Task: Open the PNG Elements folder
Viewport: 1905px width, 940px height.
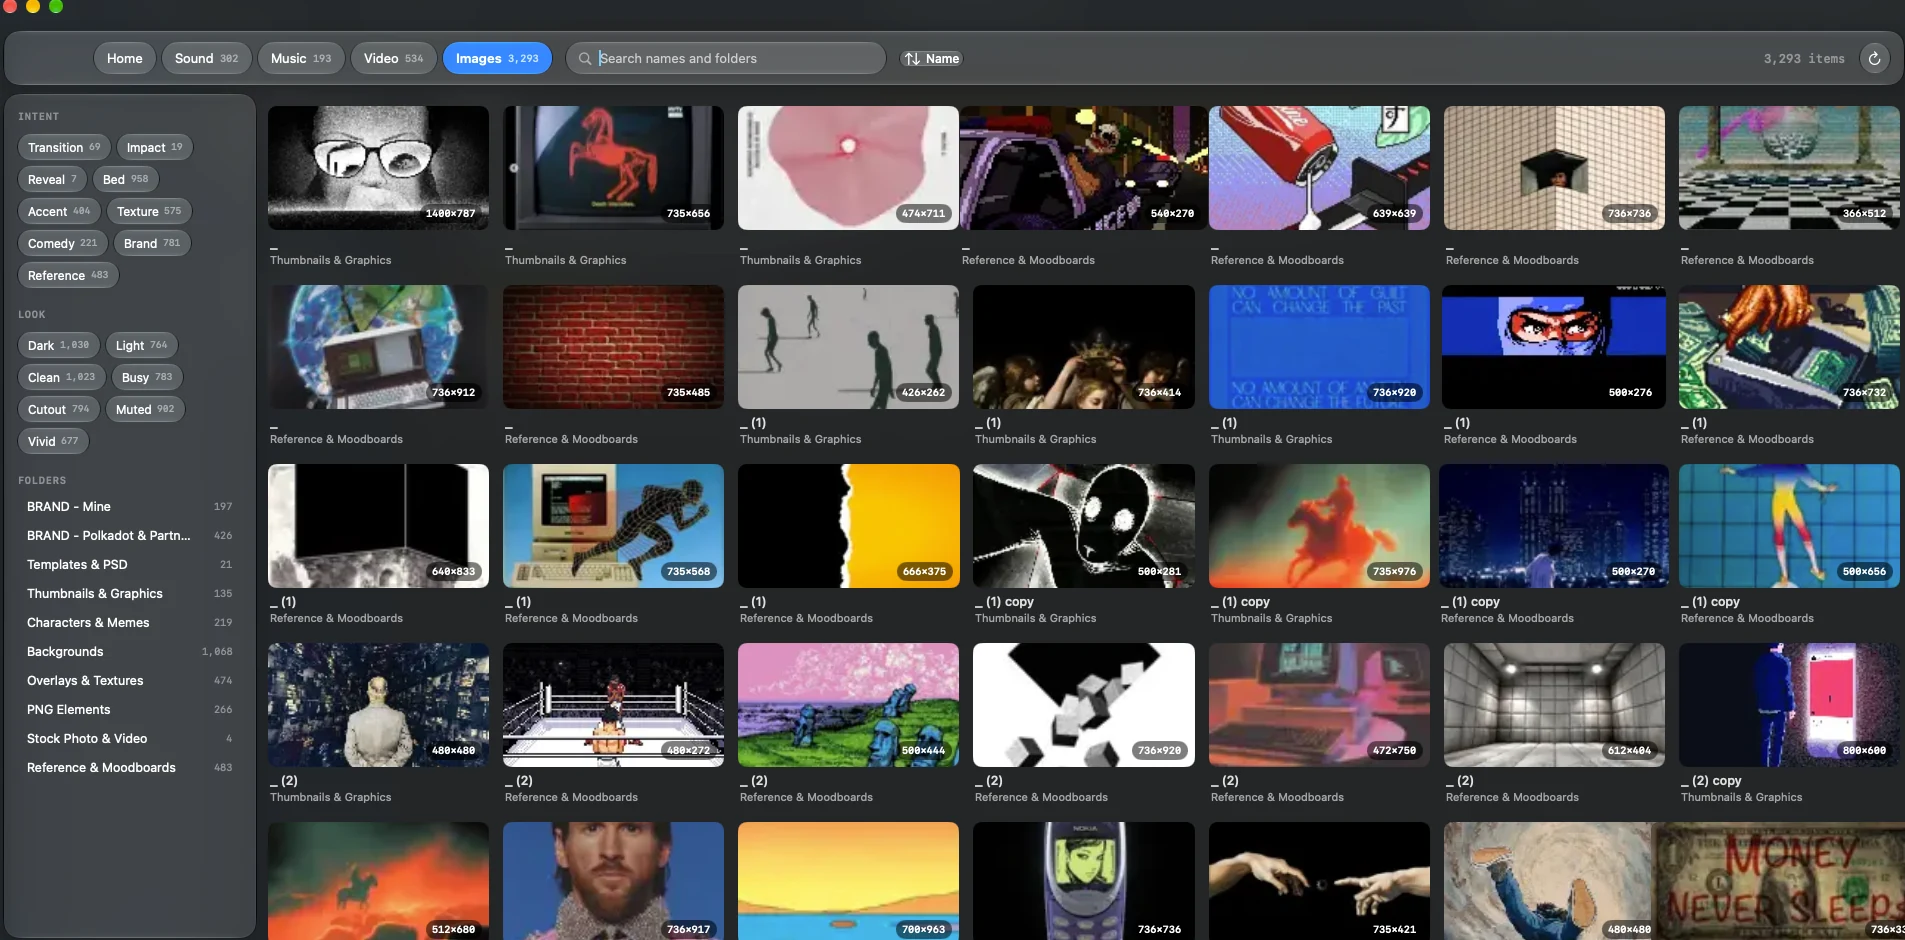Action: [130, 710]
